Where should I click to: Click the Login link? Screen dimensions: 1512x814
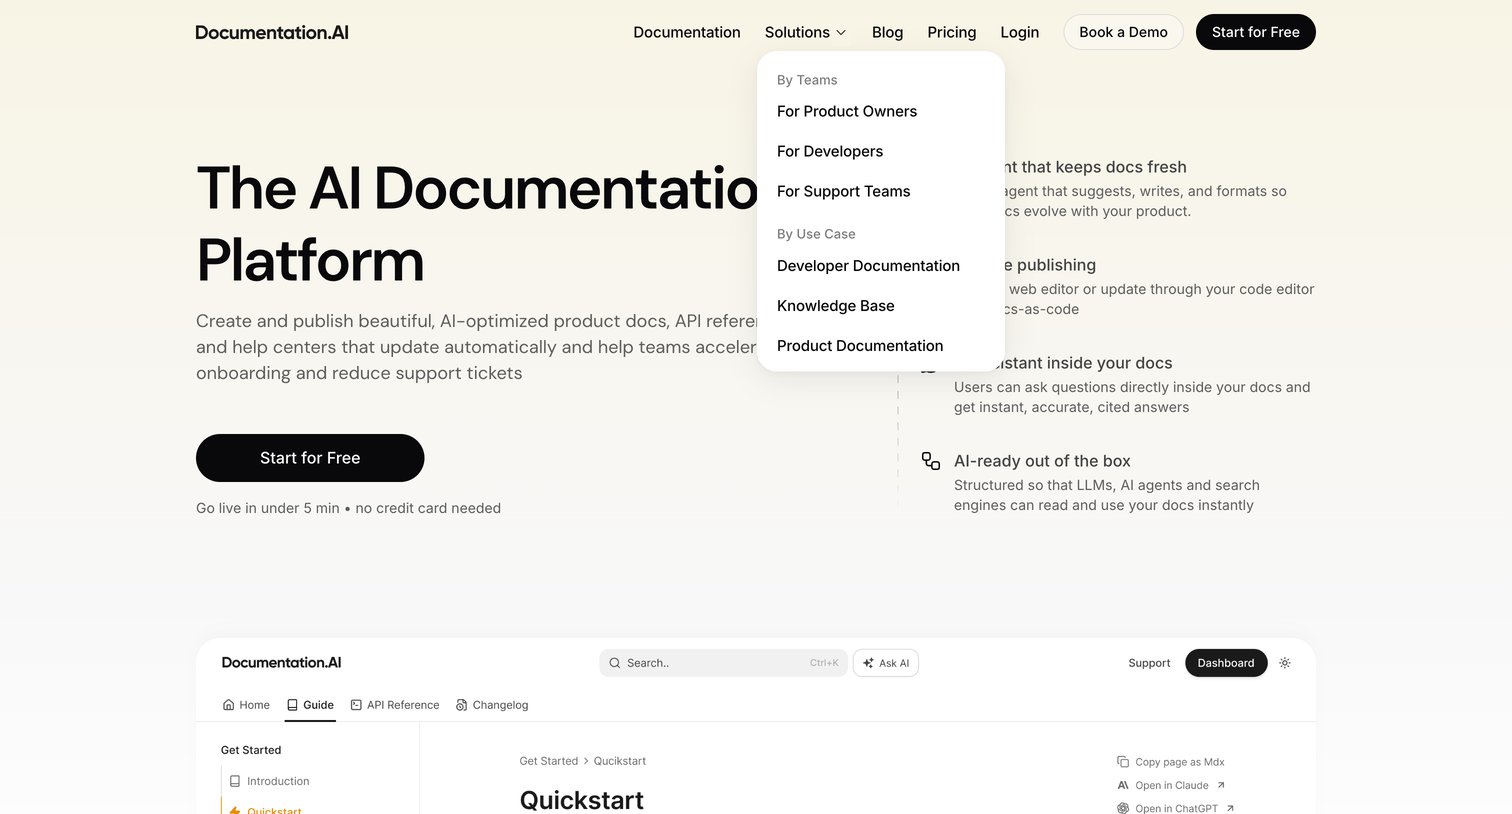tap(1019, 32)
